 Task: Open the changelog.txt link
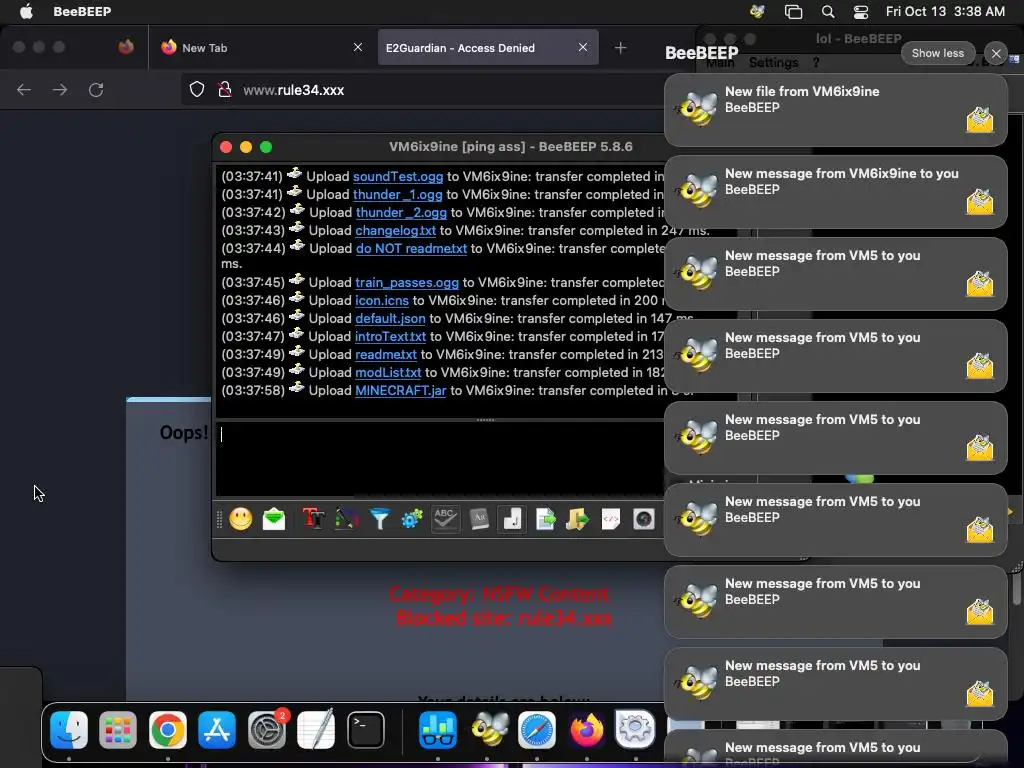tap(395, 231)
